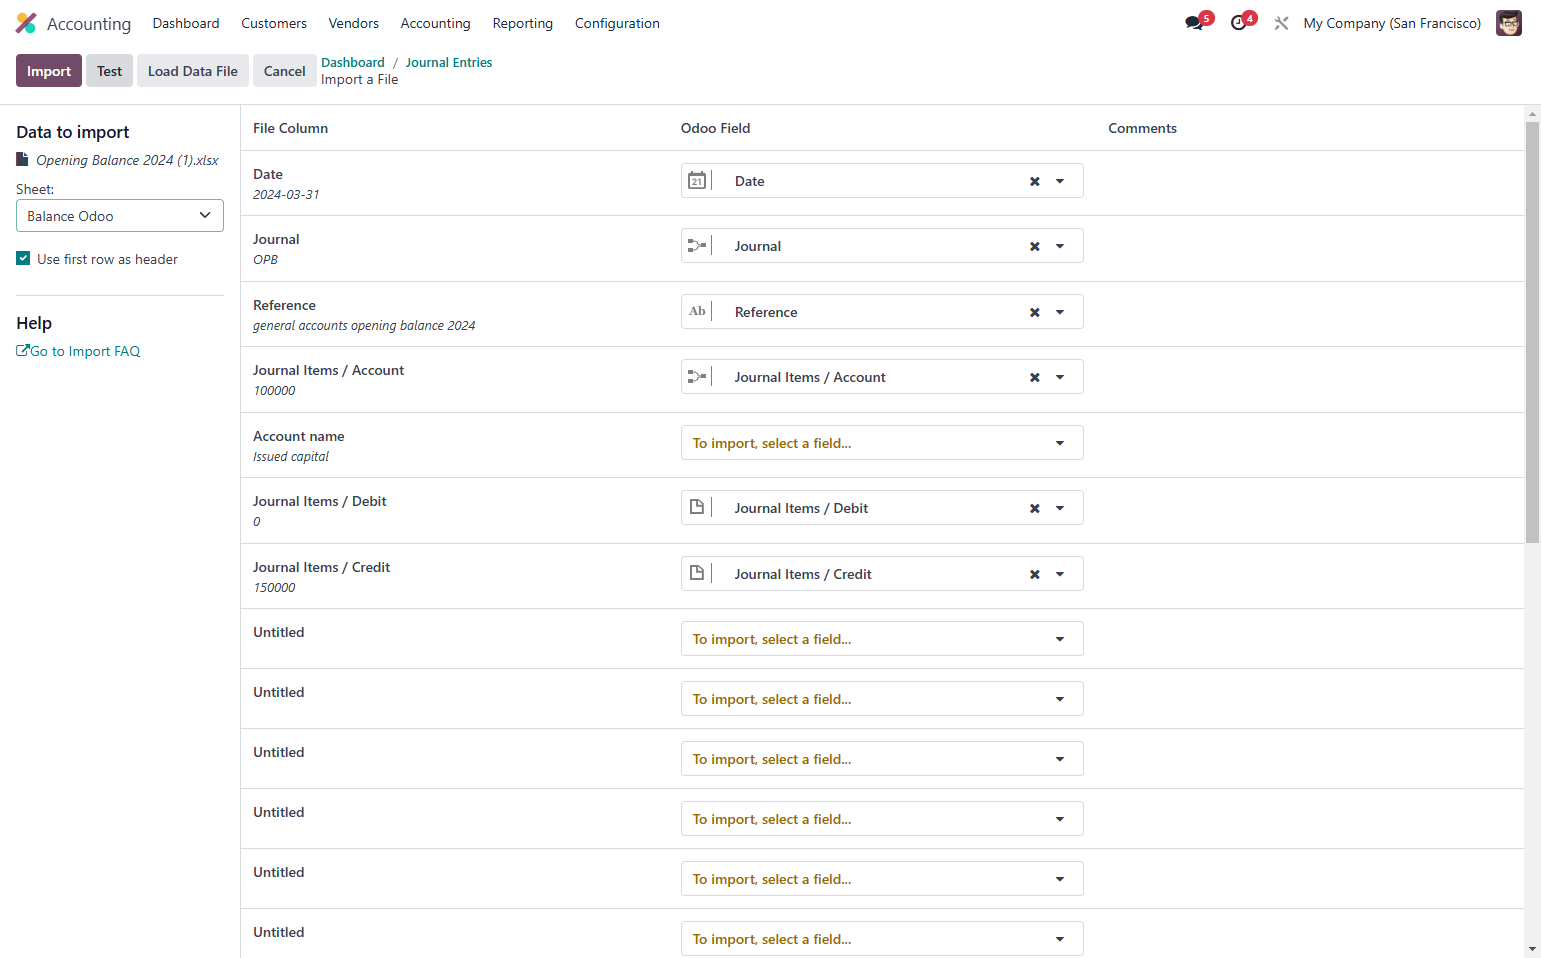1541x958 pixels.
Task: Click the Test button
Action: pos(109,71)
